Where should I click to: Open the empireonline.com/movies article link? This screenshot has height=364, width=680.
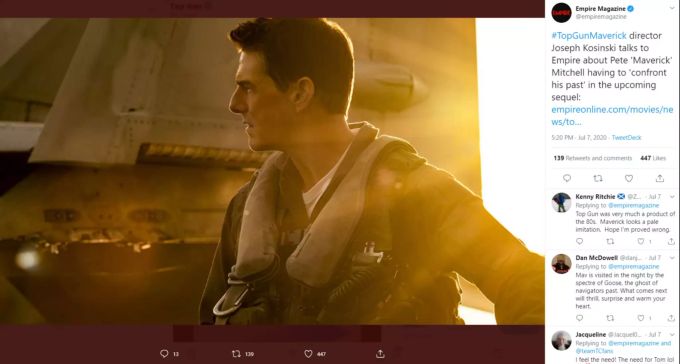[x=612, y=115]
